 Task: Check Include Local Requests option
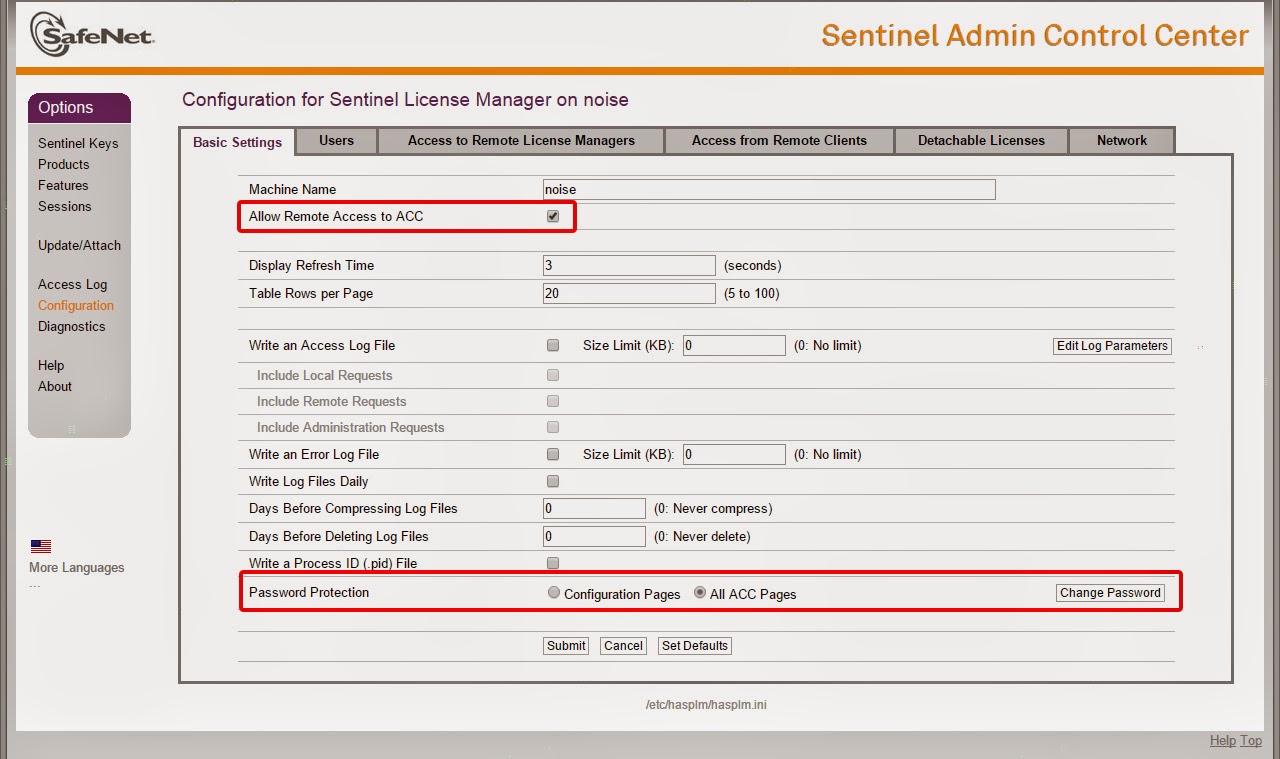553,376
